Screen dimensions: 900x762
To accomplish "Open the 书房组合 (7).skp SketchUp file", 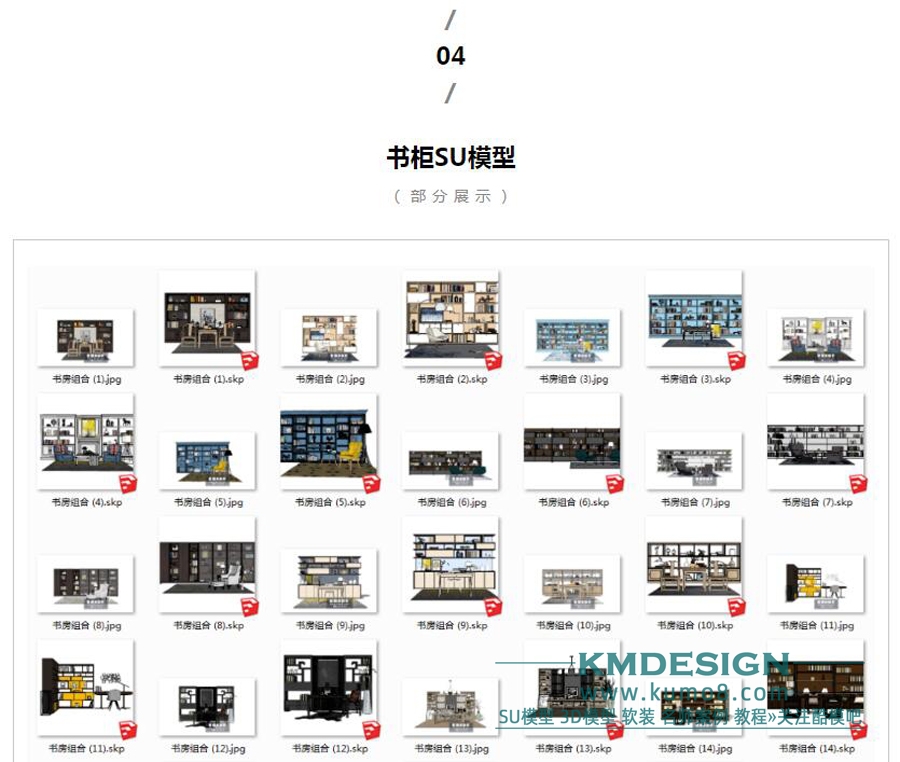I will [815, 442].
